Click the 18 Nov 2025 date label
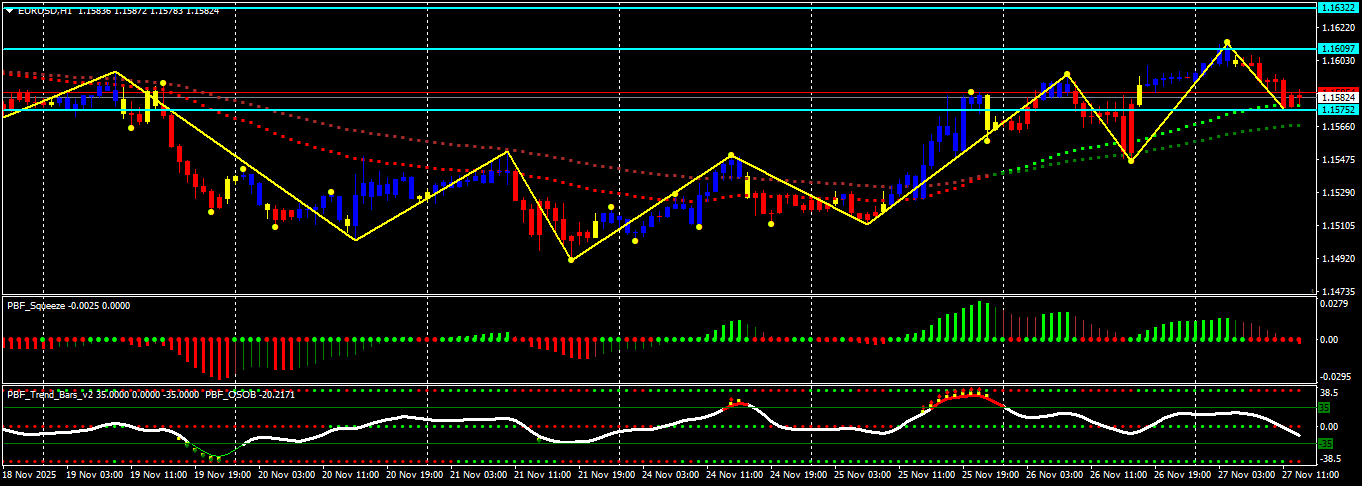1362x486 pixels. [x=27, y=476]
